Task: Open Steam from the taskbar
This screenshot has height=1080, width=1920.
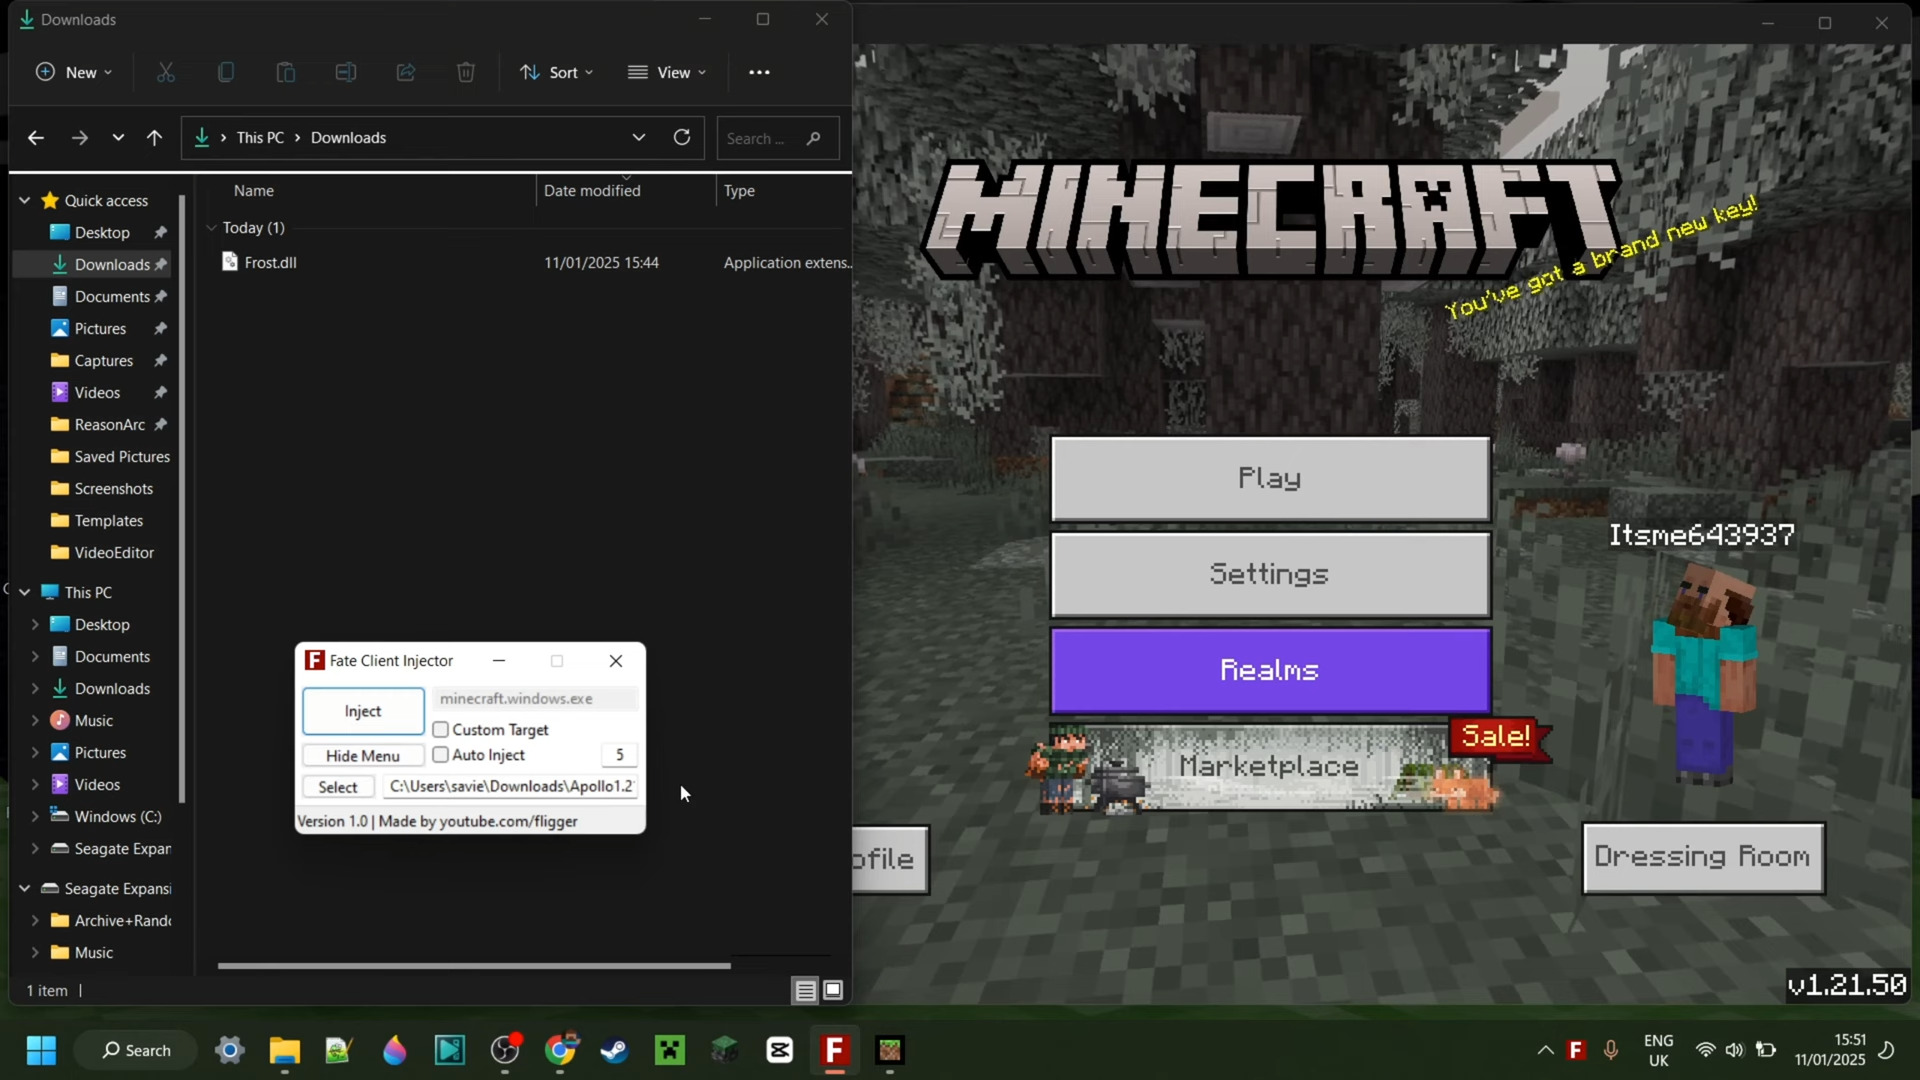Action: coord(614,1050)
